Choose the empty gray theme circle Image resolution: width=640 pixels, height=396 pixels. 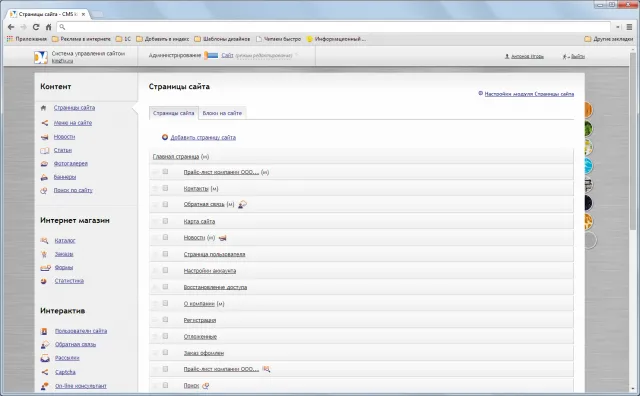(x=591, y=240)
